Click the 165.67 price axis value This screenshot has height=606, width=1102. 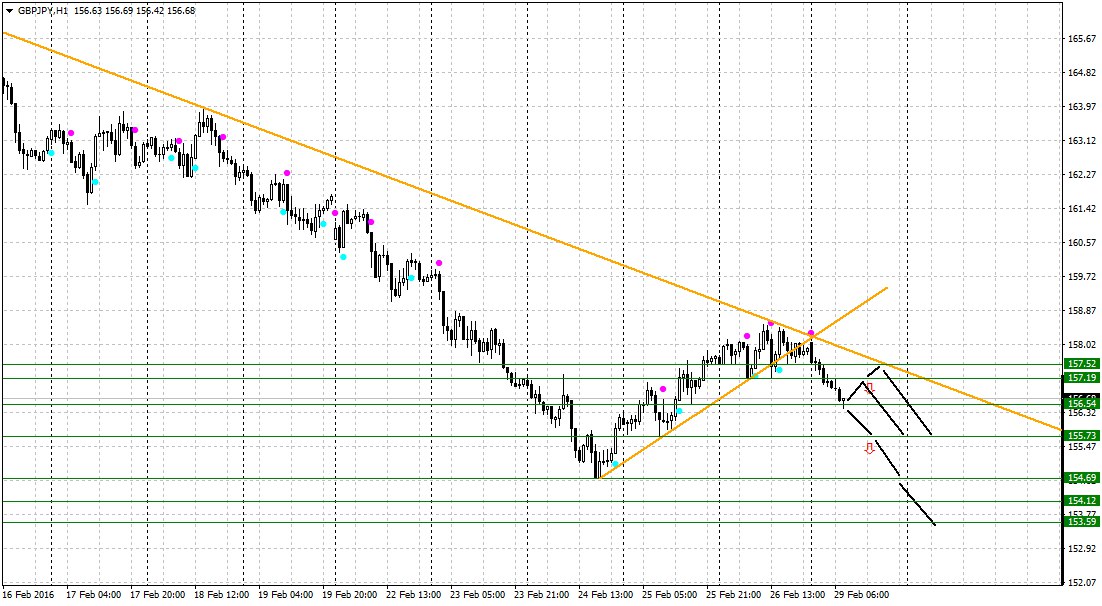tap(1082, 39)
